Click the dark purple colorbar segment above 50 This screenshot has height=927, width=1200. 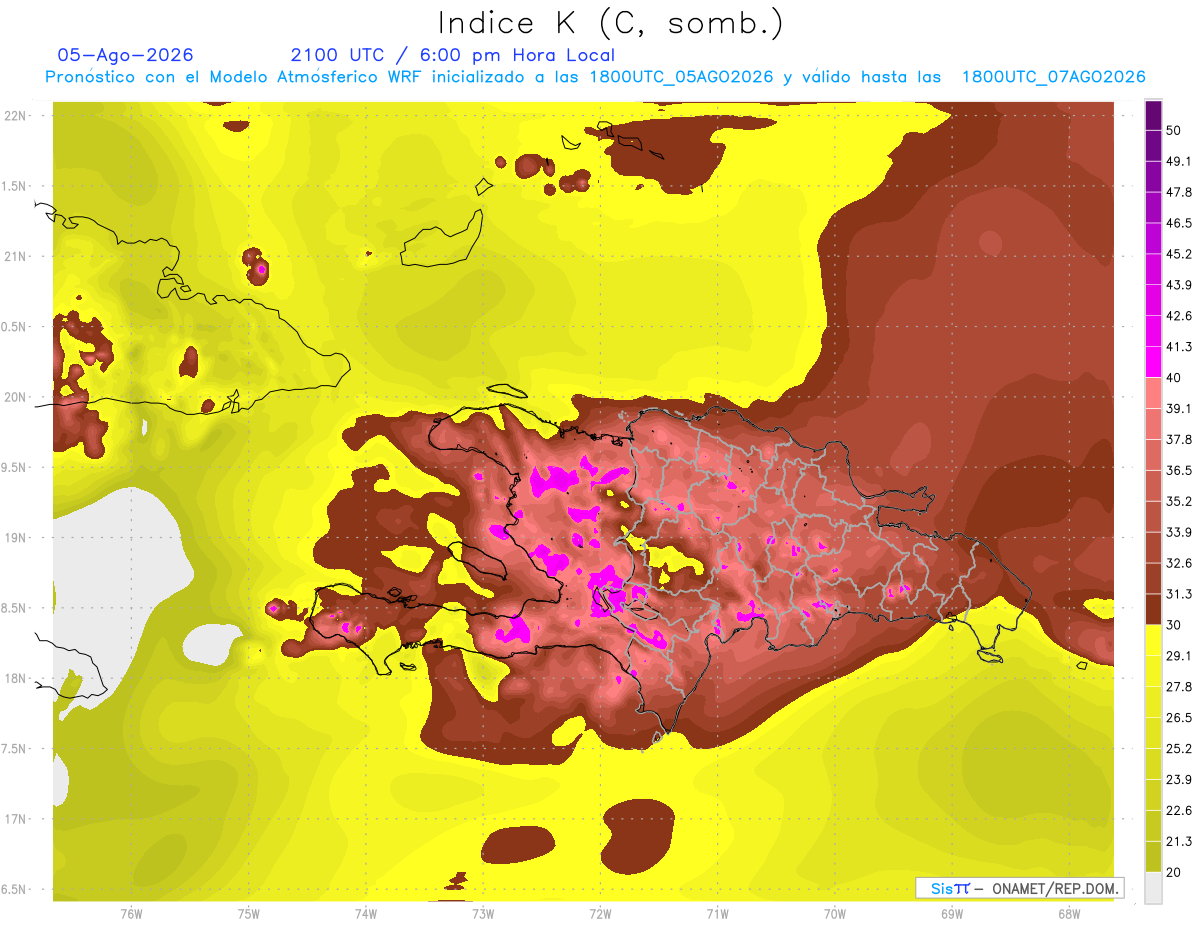click(1153, 116)
